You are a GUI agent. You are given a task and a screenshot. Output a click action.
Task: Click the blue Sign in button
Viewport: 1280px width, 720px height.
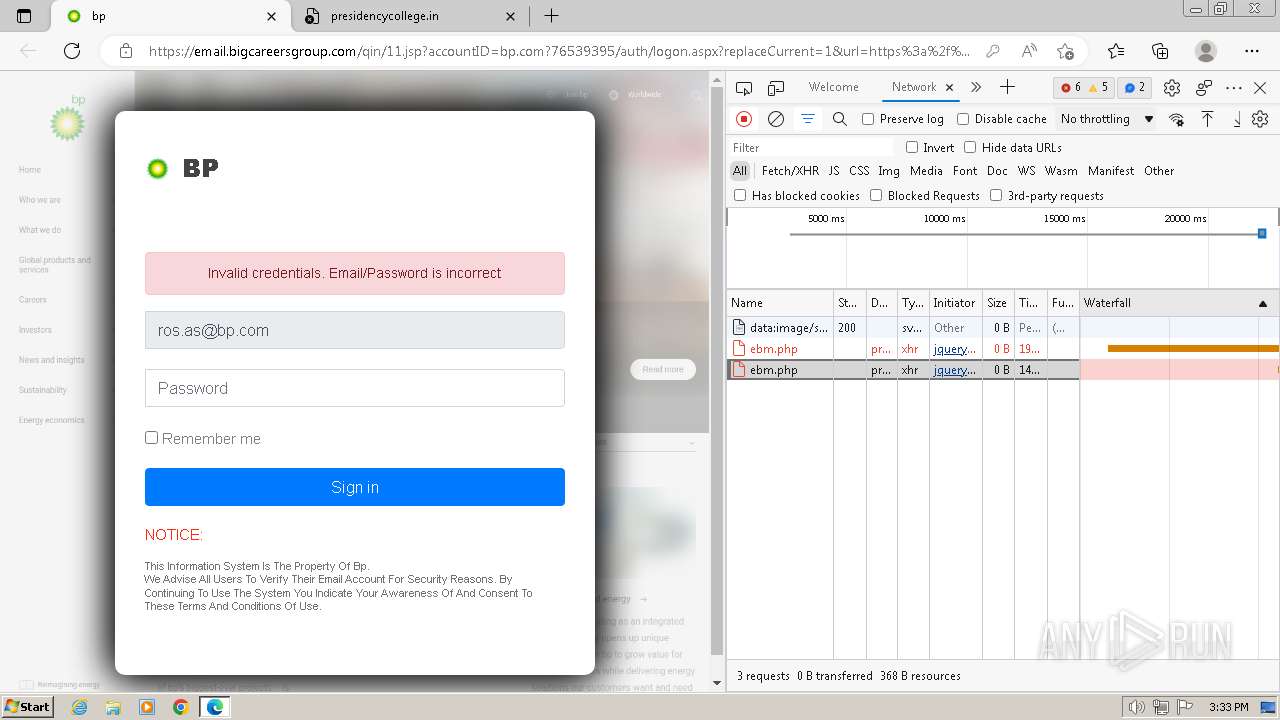(355, 487)
